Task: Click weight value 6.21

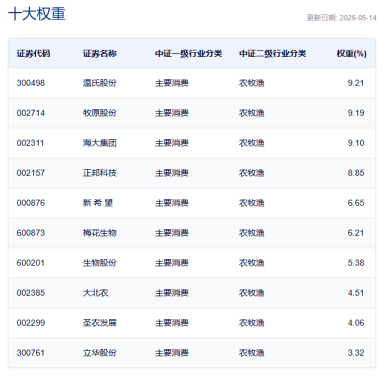Action: point(356,233)
